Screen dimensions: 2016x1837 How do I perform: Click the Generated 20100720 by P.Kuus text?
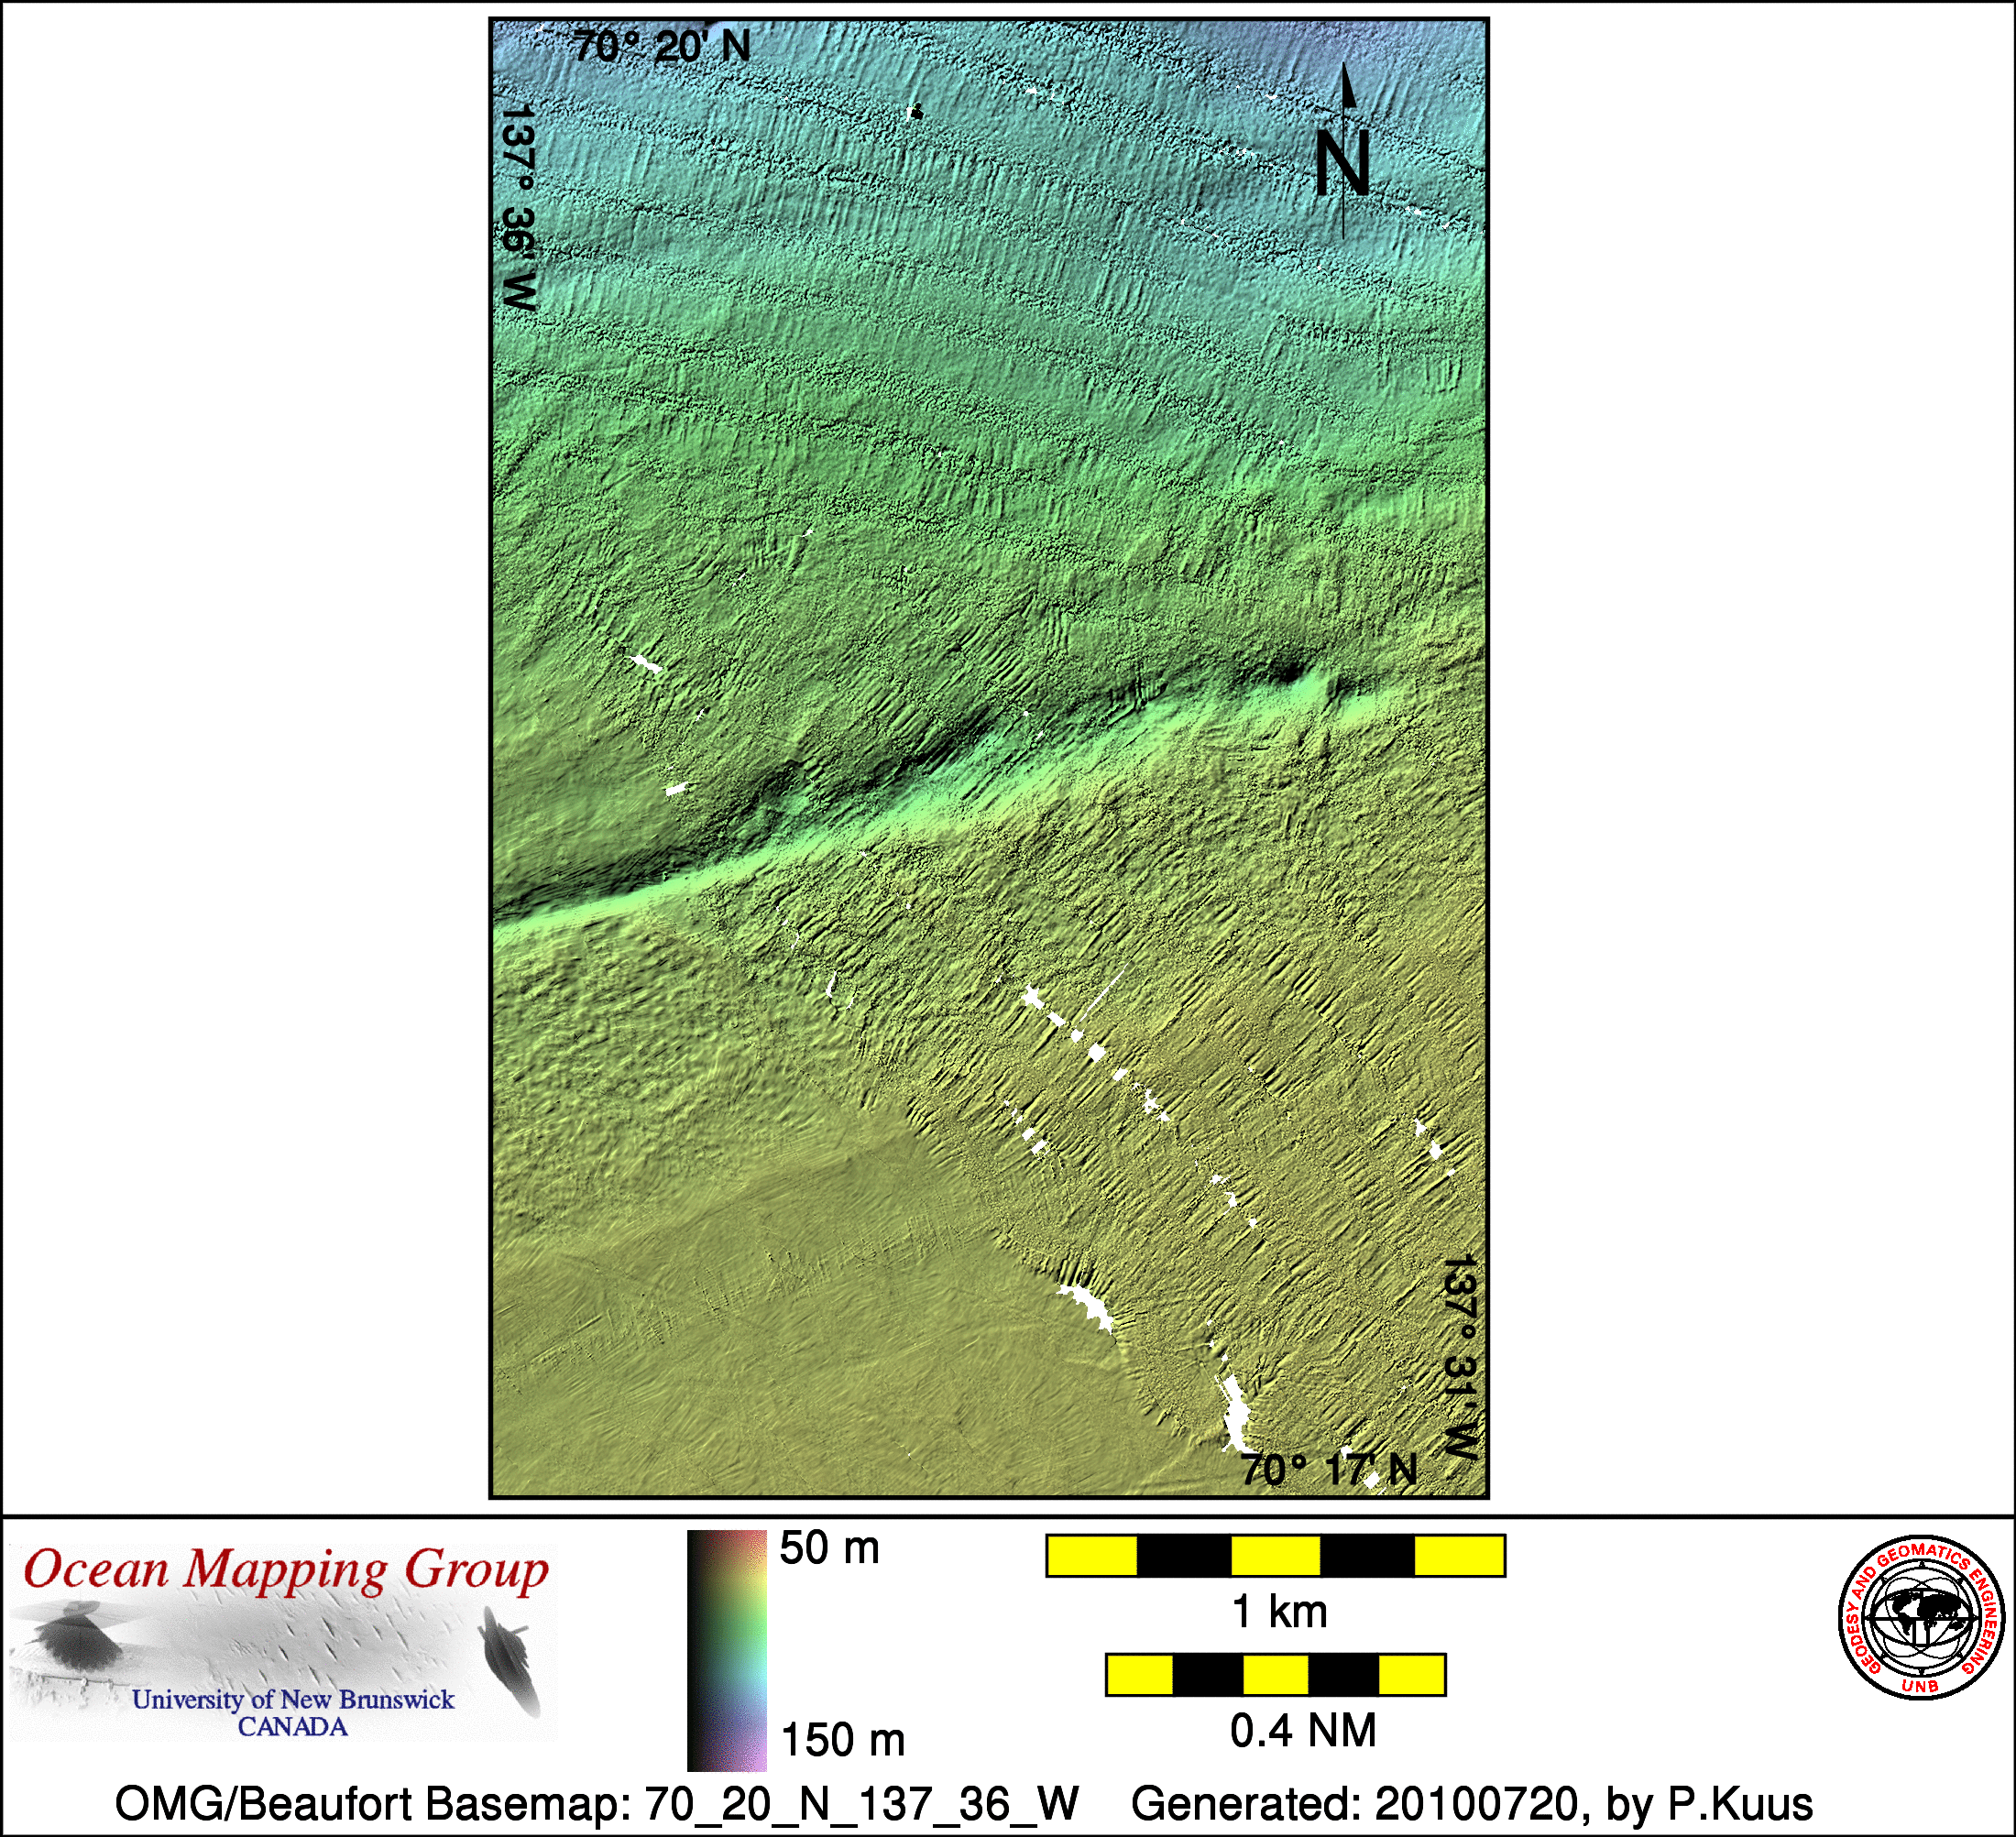click(x=1471, y=1804)
